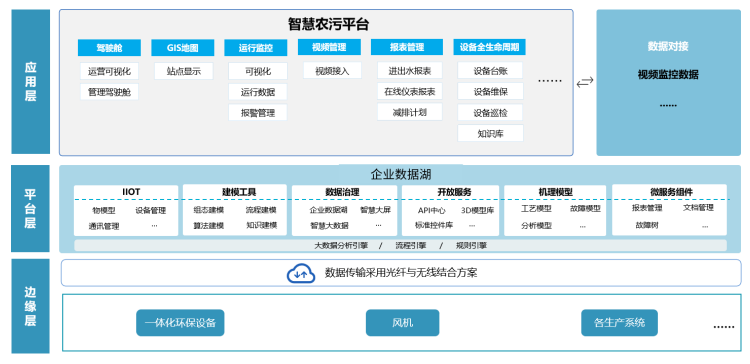Select the 进出水报表 box
This screenshot has height=364, width=750.
(410, 71)
